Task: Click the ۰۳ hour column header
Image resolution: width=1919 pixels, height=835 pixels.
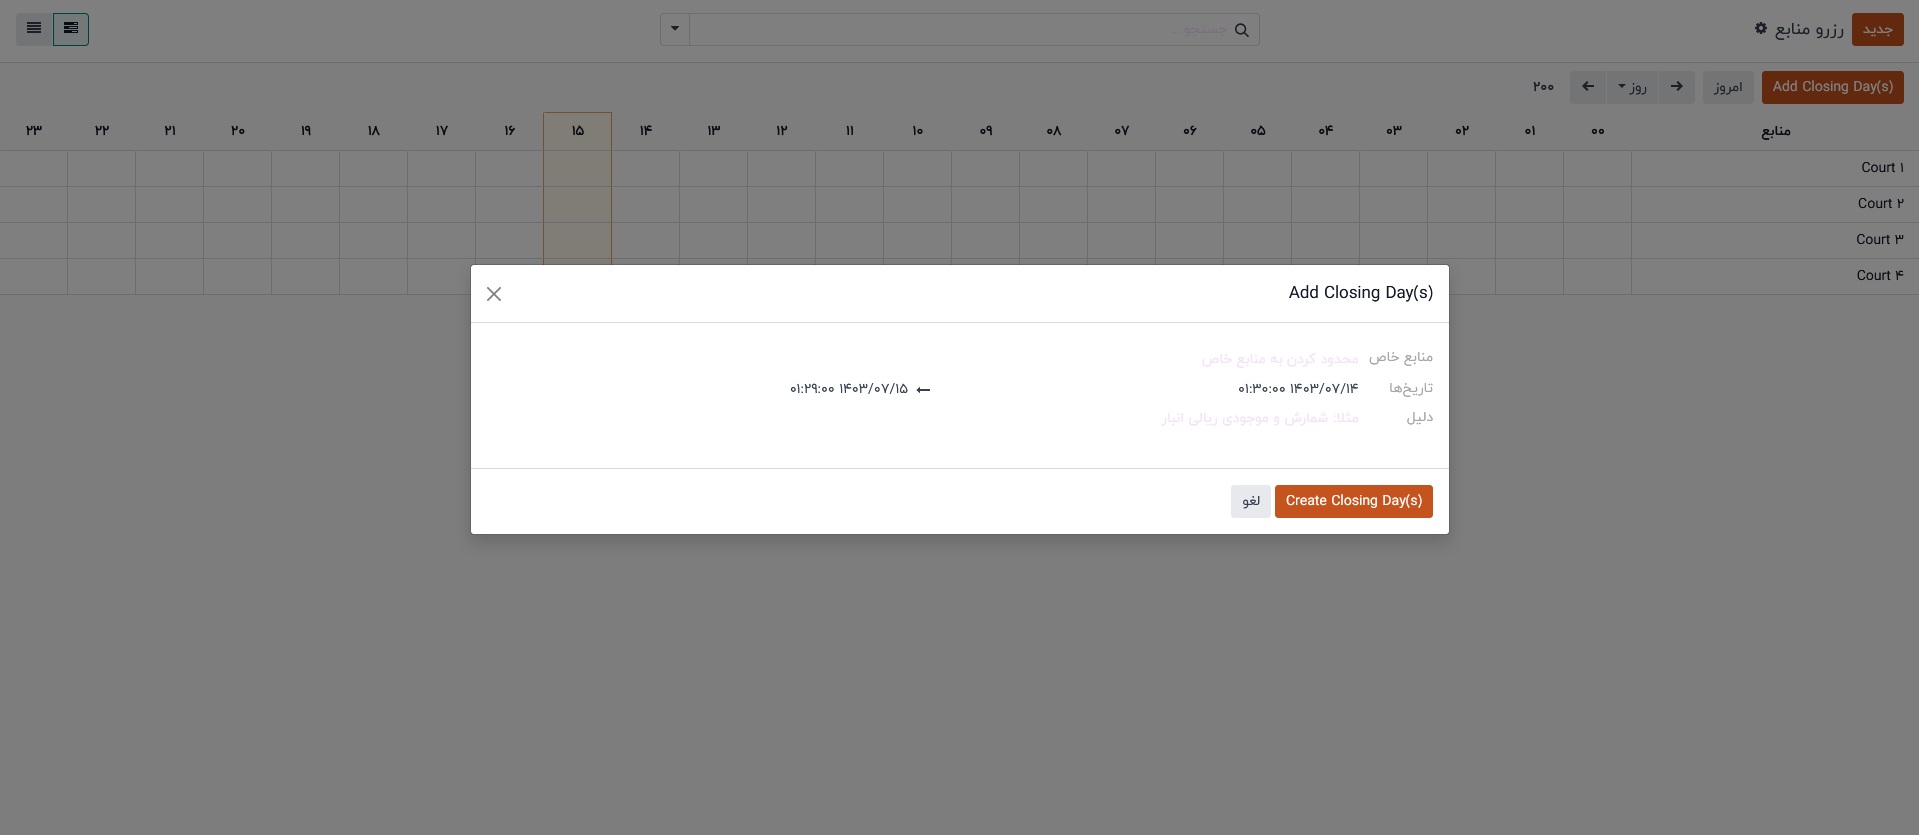Action: coord(1394,131)
